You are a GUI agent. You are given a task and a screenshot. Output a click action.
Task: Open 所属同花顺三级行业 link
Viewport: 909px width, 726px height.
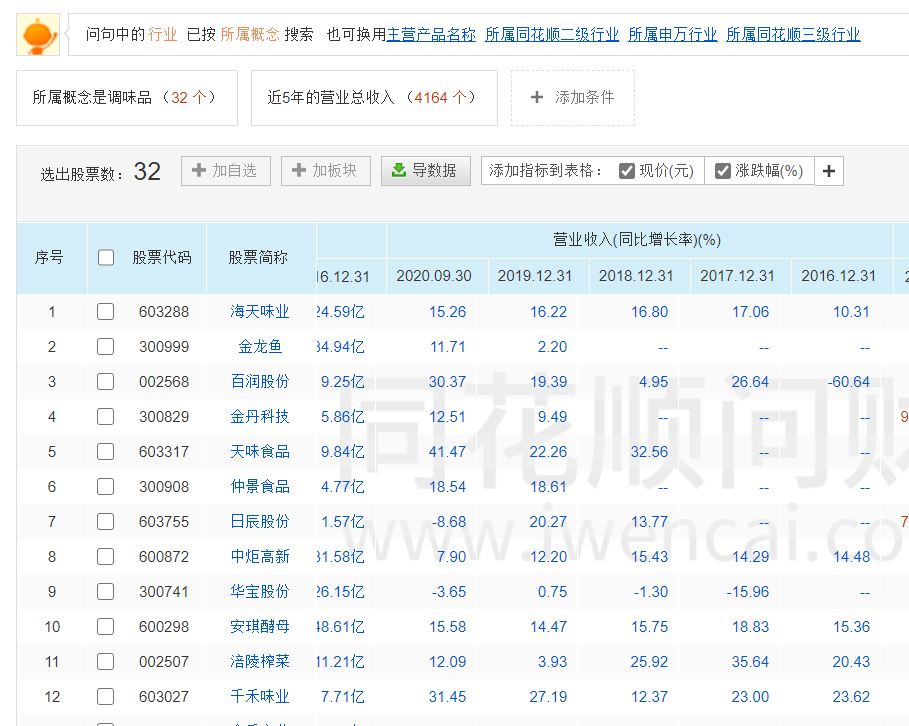pos(793,34)
